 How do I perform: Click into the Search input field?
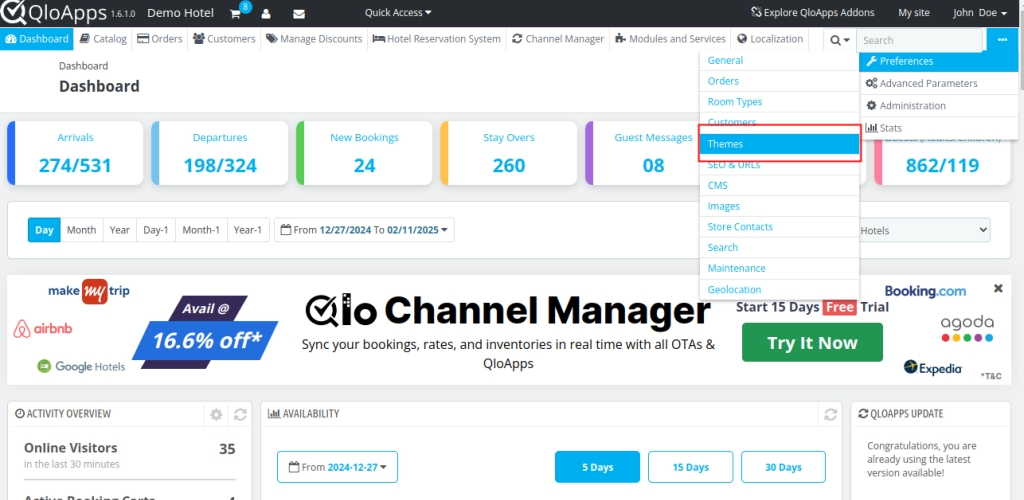(x=920, y=40)
